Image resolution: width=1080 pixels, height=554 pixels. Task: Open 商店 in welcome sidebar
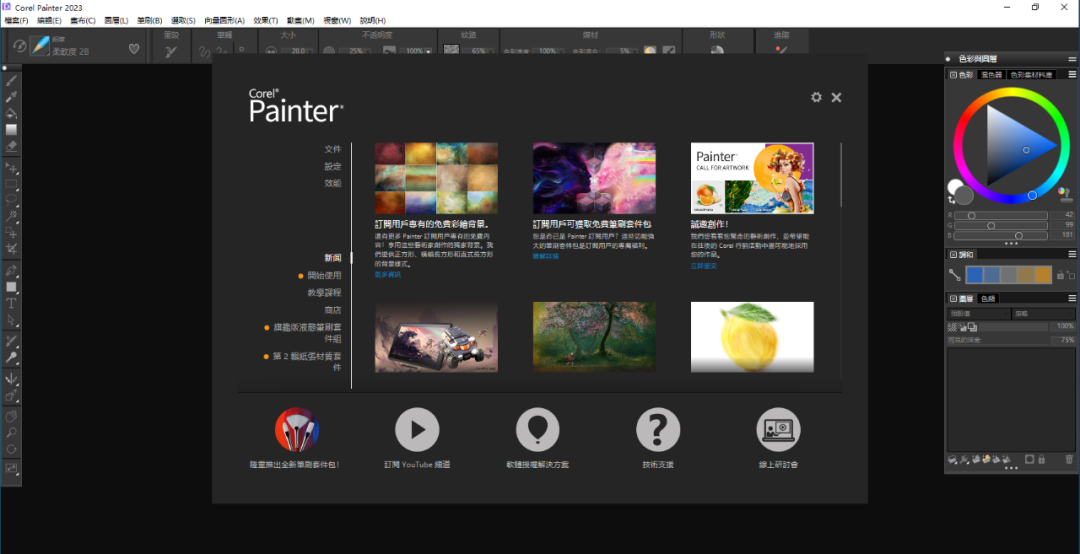(x=333, y=310)
